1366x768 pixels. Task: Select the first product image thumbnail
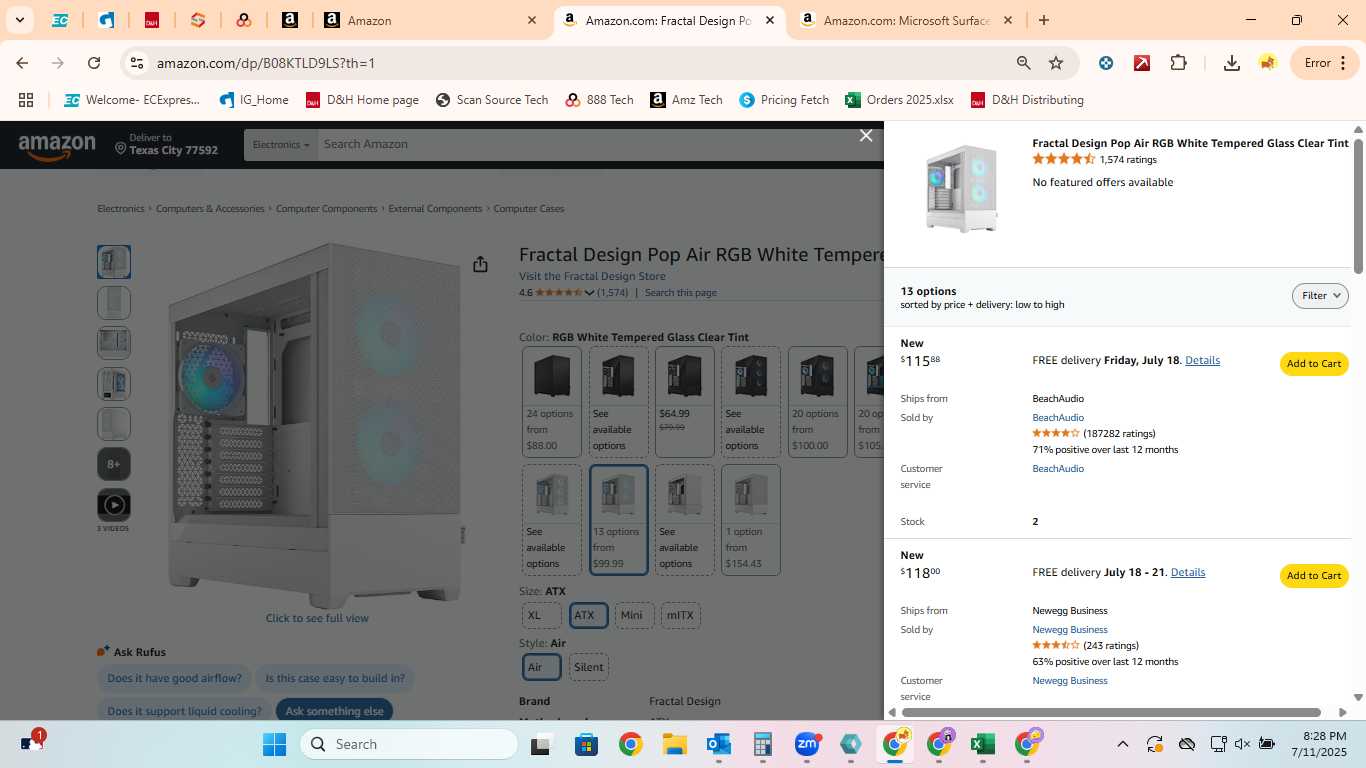[x=114, y=262]
